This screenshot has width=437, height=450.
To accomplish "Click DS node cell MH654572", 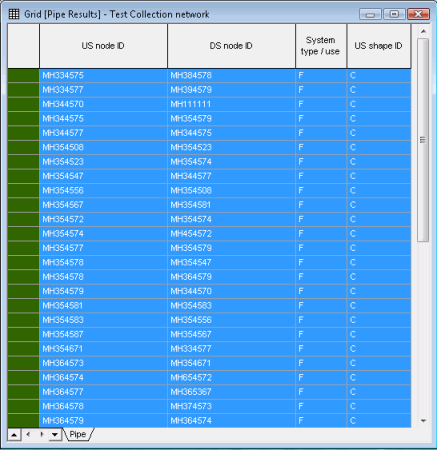I will tap(231, 378).
